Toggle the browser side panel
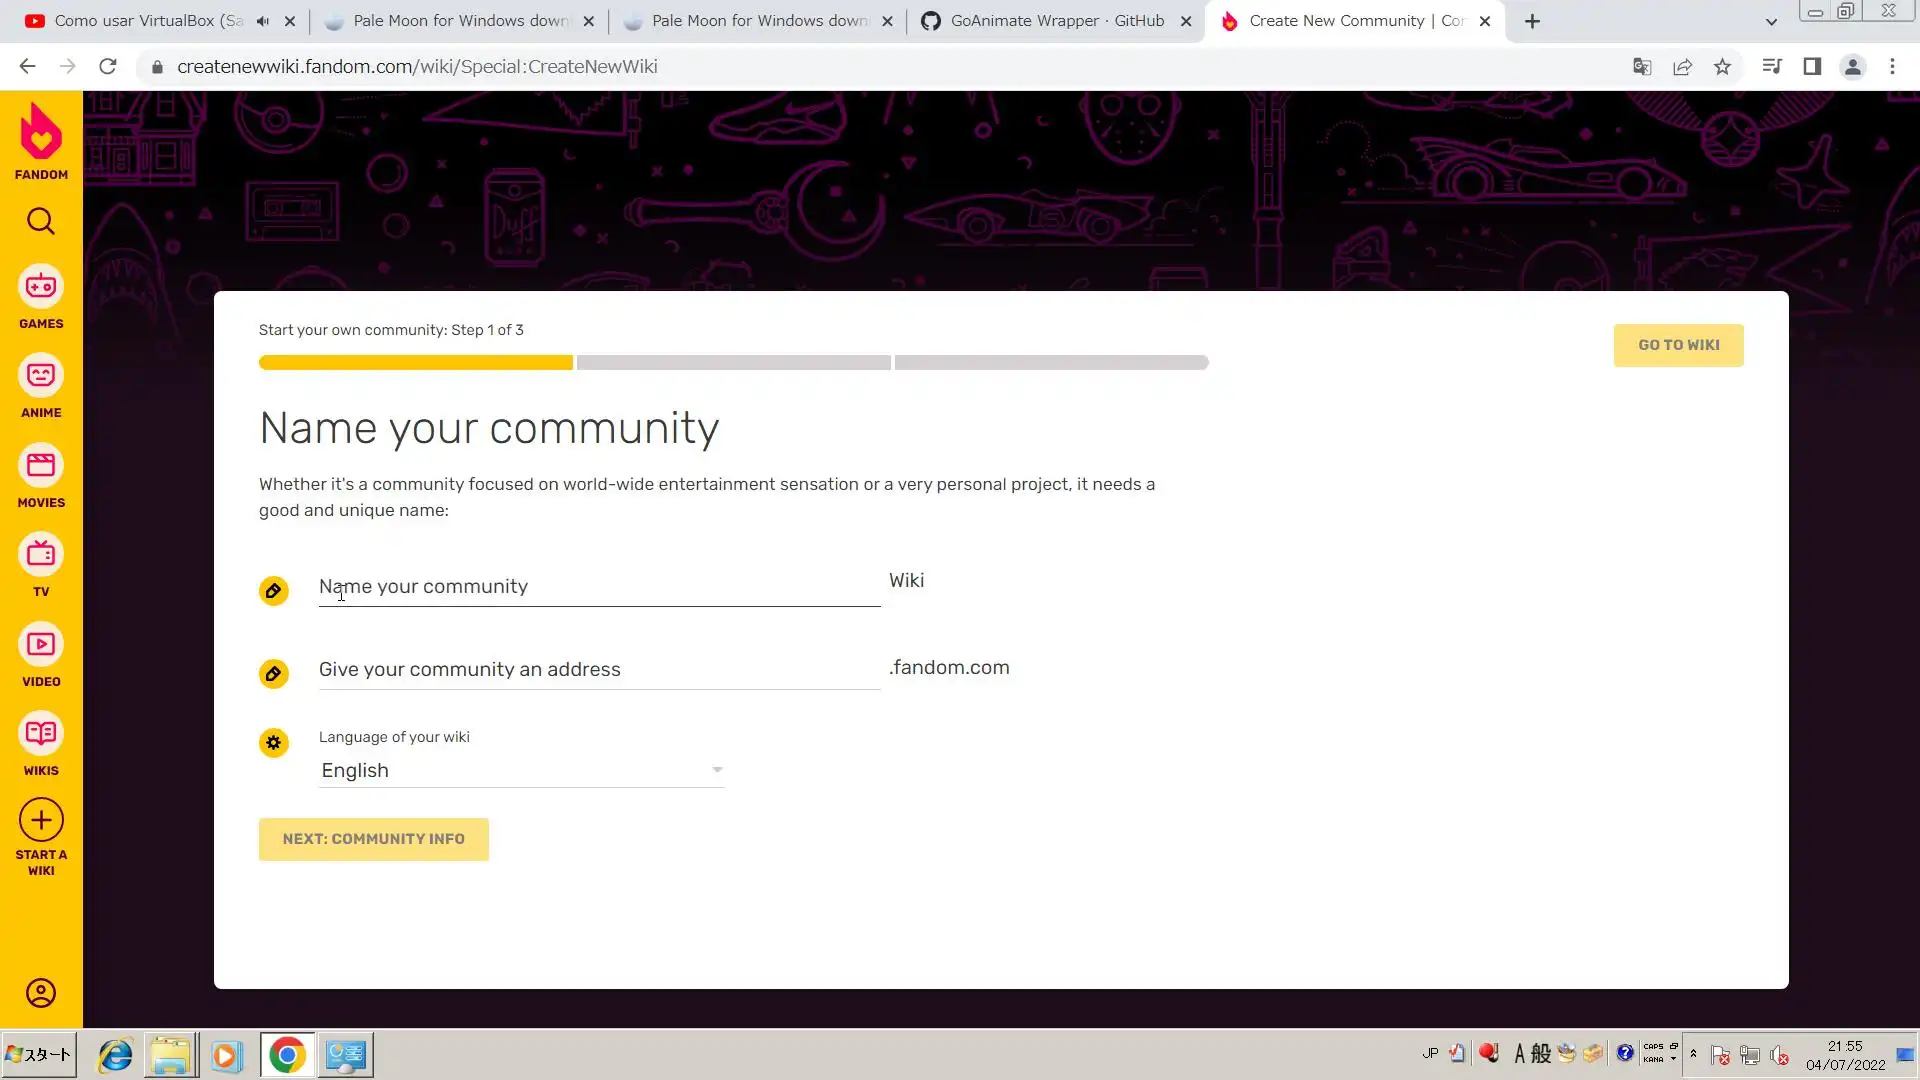Viewport: 1920px width, 1080px height. pyautogui.click(x=1811, y=67)
